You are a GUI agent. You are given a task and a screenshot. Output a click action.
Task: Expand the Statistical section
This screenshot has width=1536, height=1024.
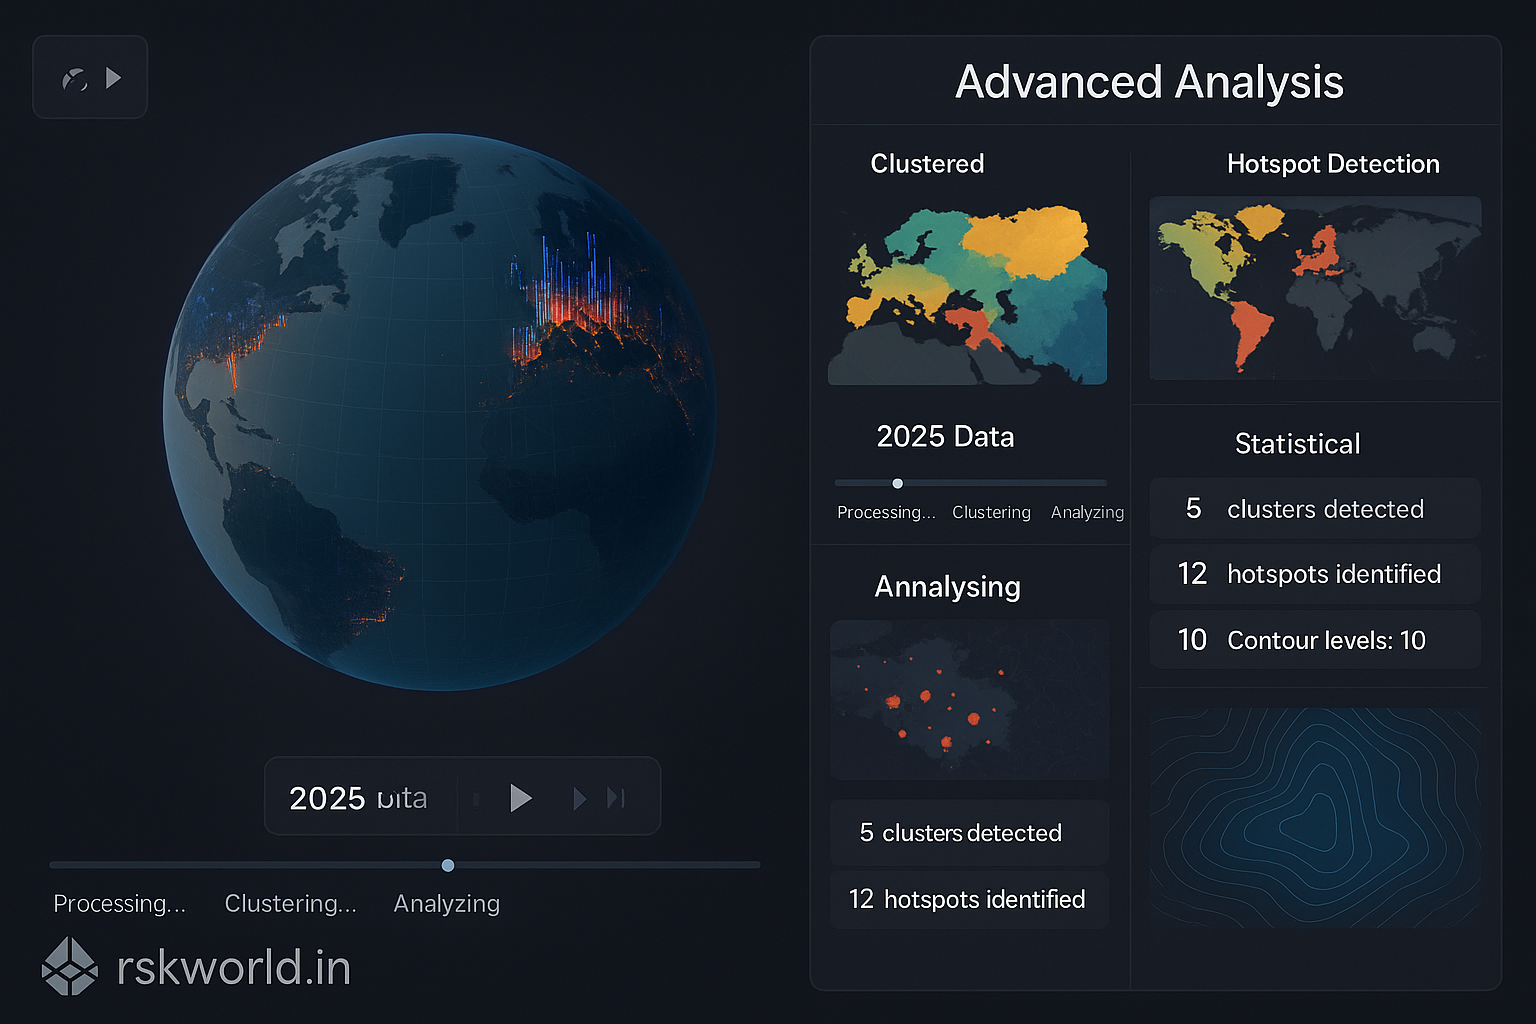pos(1297,444)
